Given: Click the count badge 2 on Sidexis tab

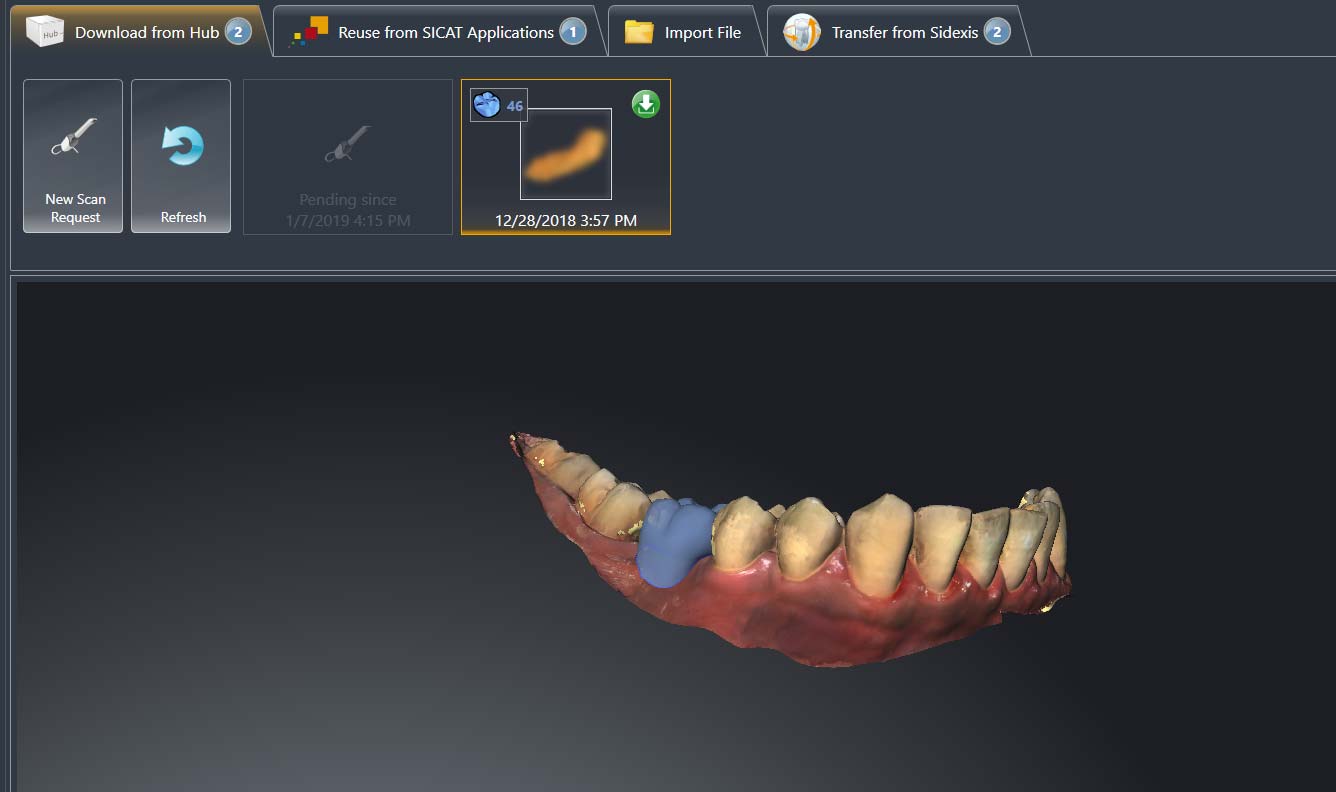Looking at the screenshot, I should [x=997, y=32].
